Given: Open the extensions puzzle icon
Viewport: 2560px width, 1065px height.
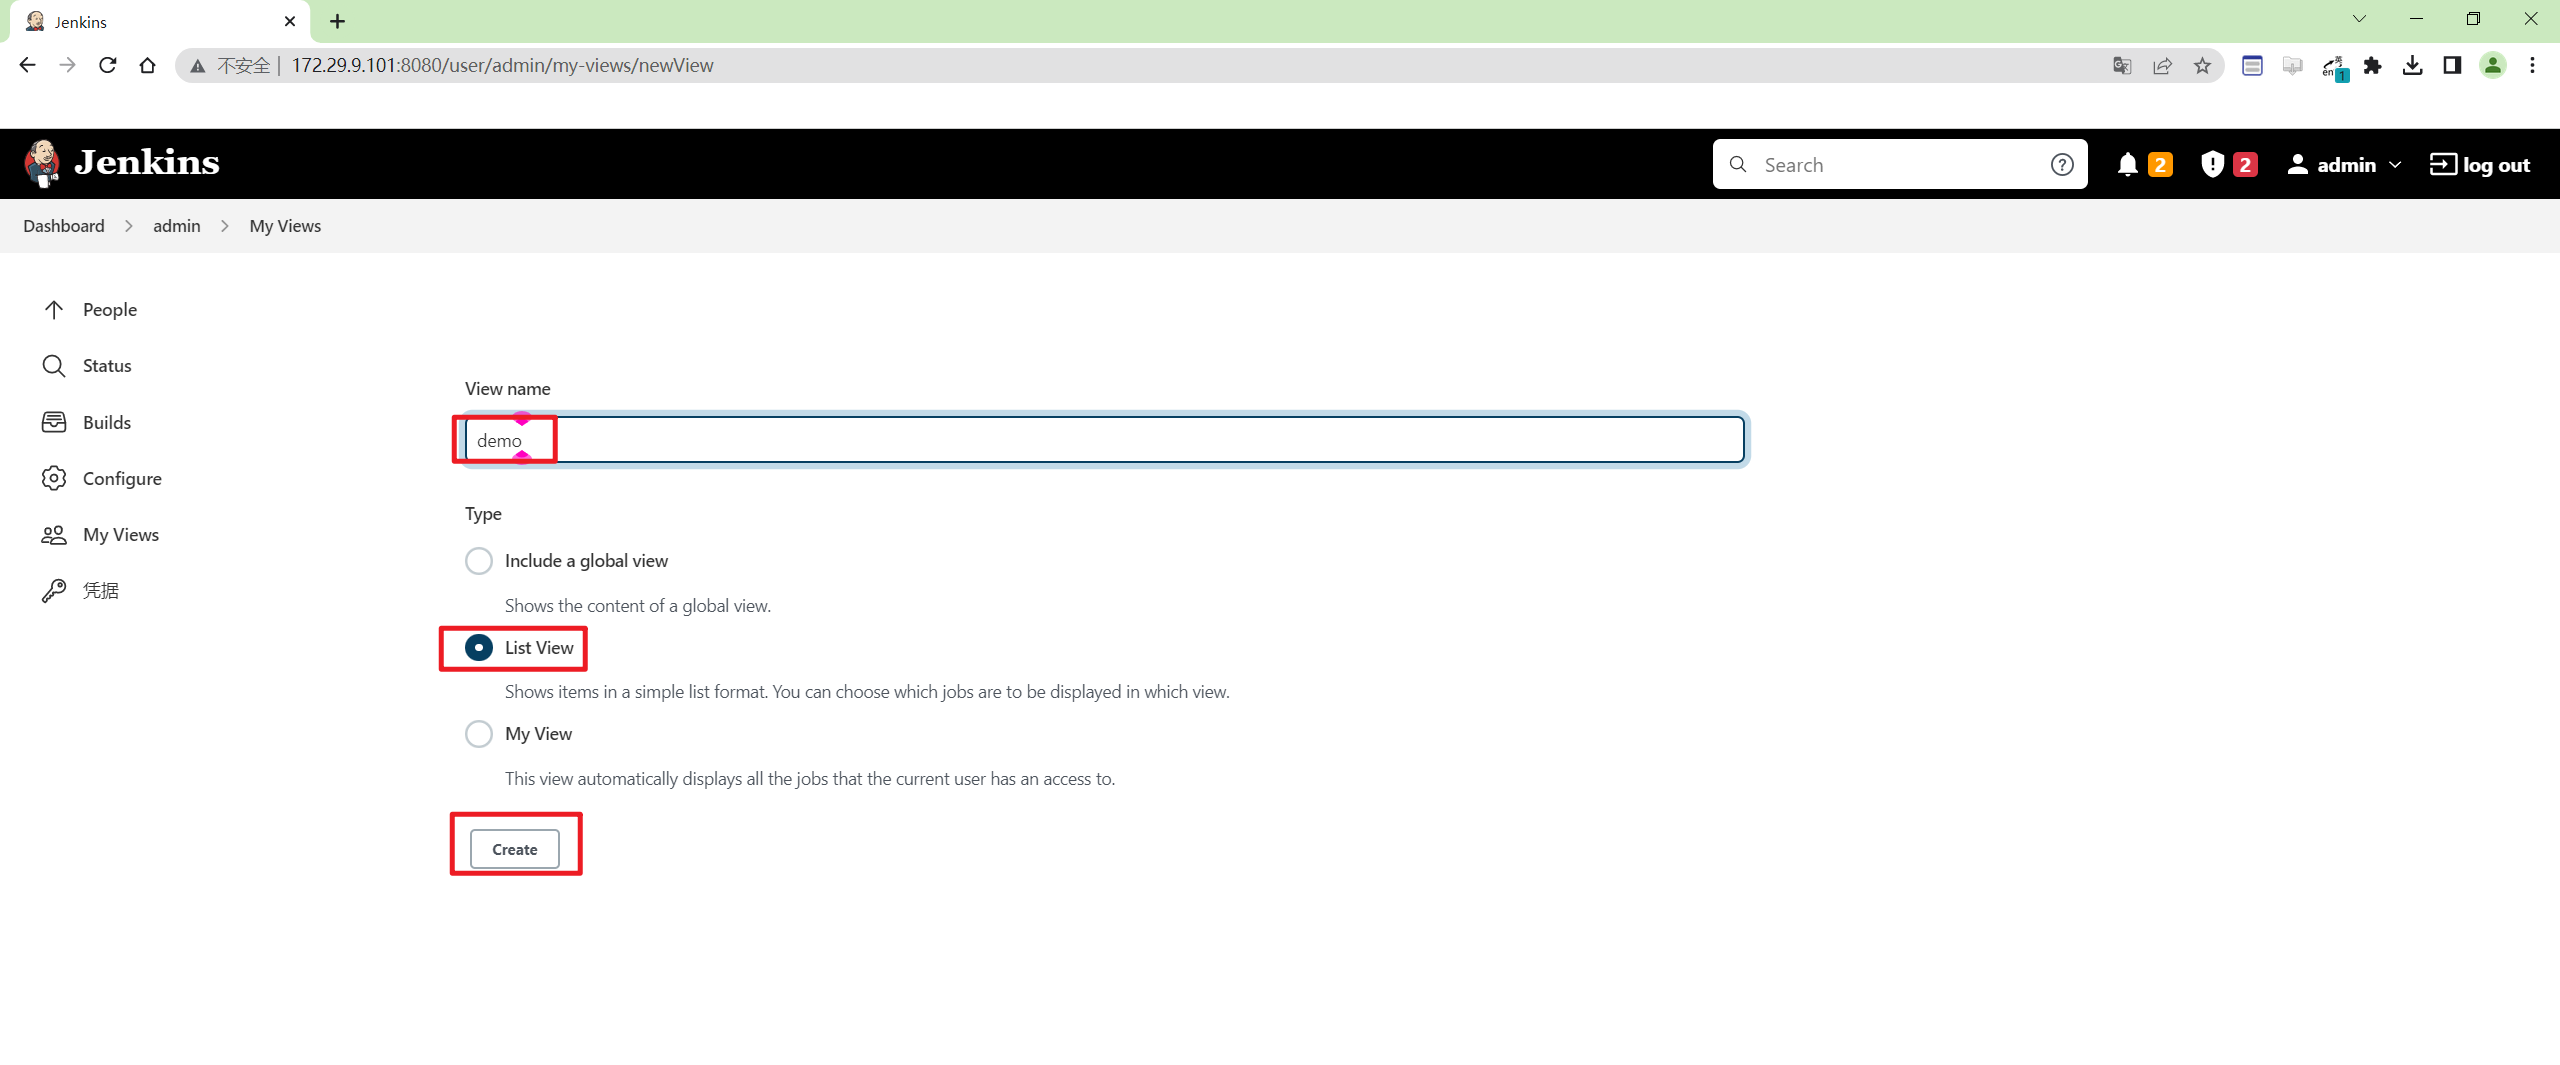Looking at the screenshot, I should tap(2372, 65).
